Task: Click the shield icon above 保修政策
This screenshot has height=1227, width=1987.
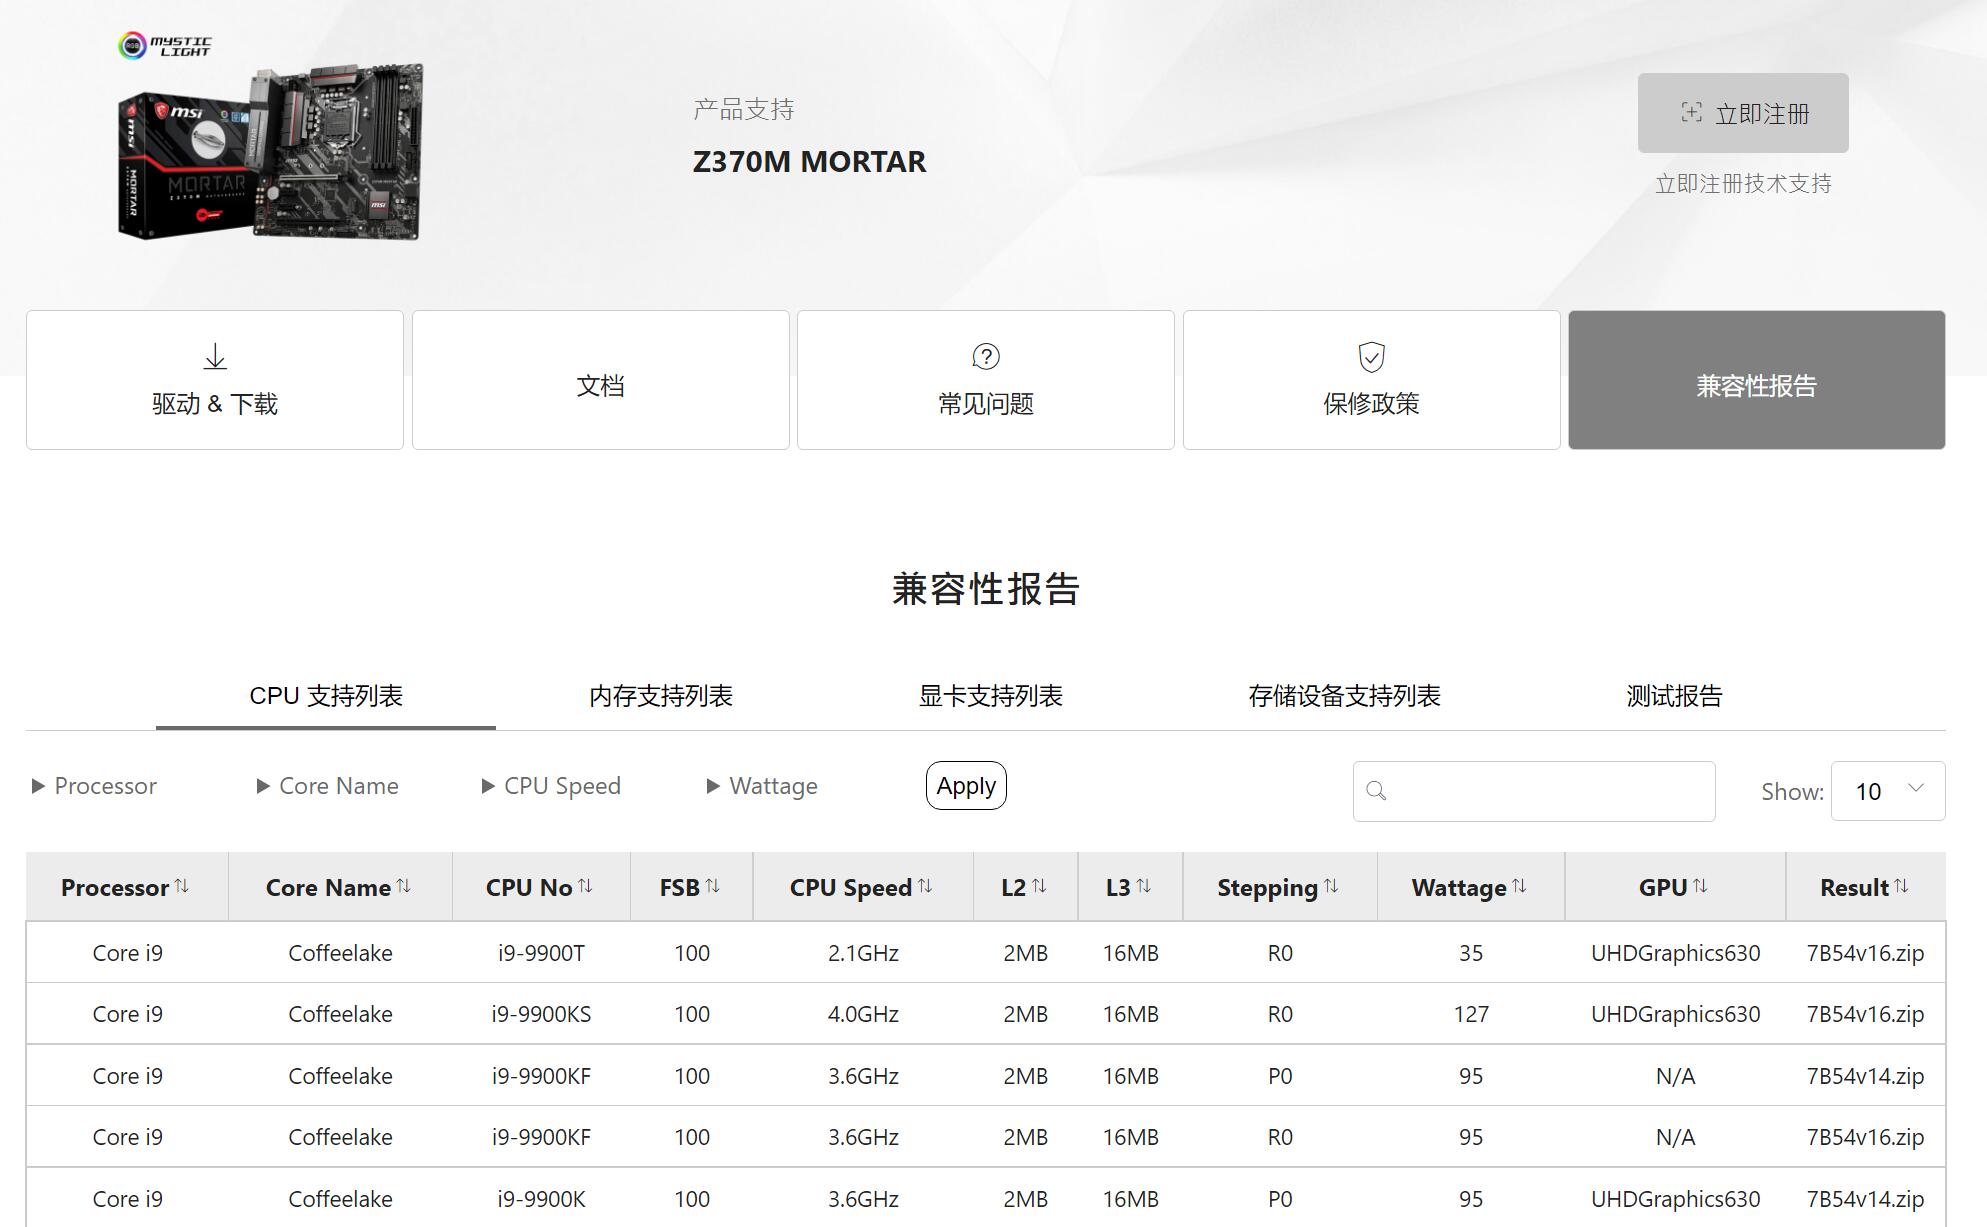Action: (1371, 355)
